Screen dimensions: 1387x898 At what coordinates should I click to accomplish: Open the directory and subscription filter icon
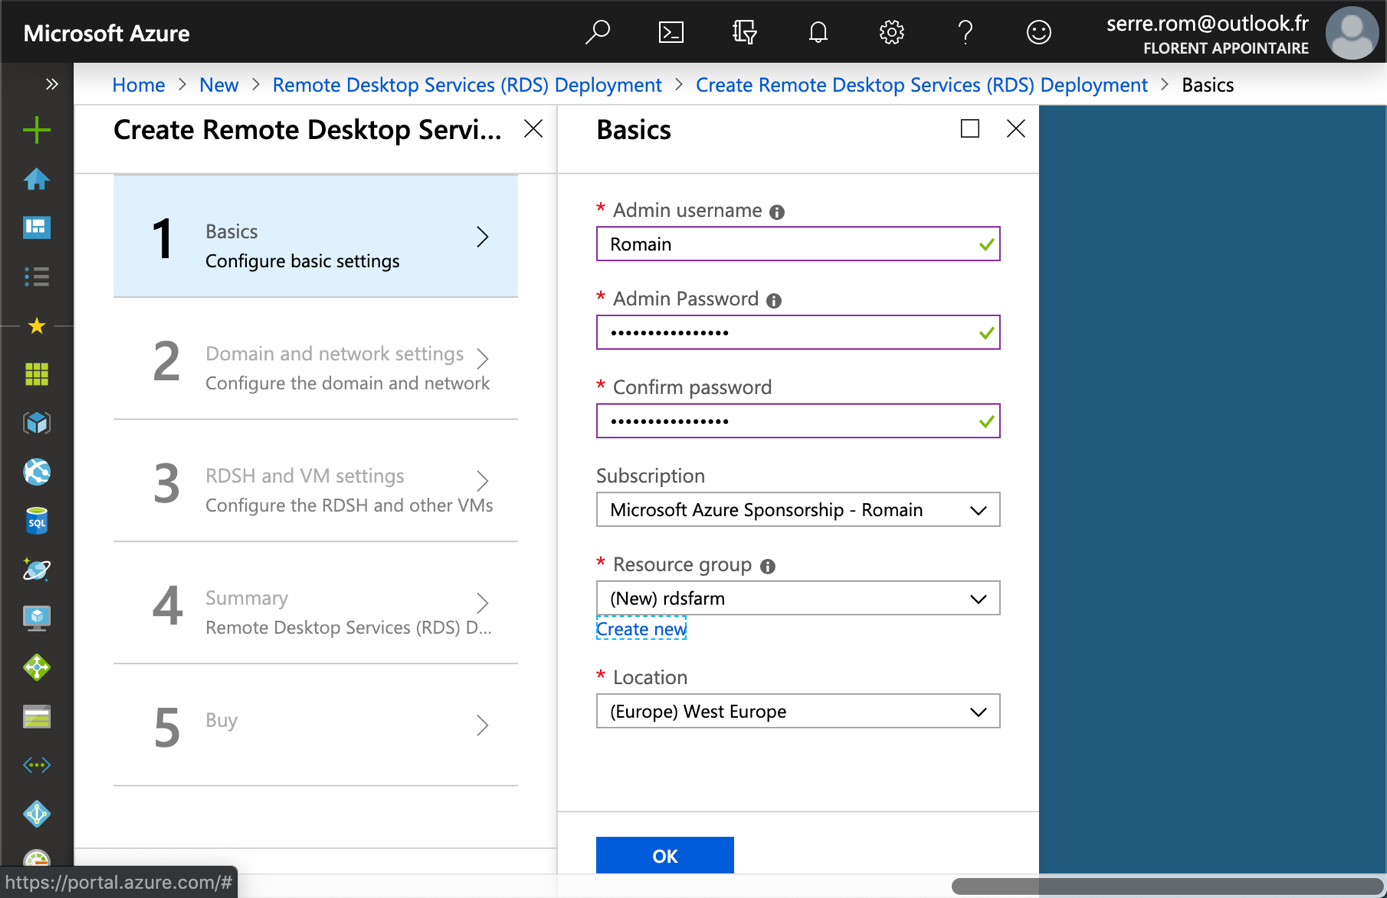point(744,32)
